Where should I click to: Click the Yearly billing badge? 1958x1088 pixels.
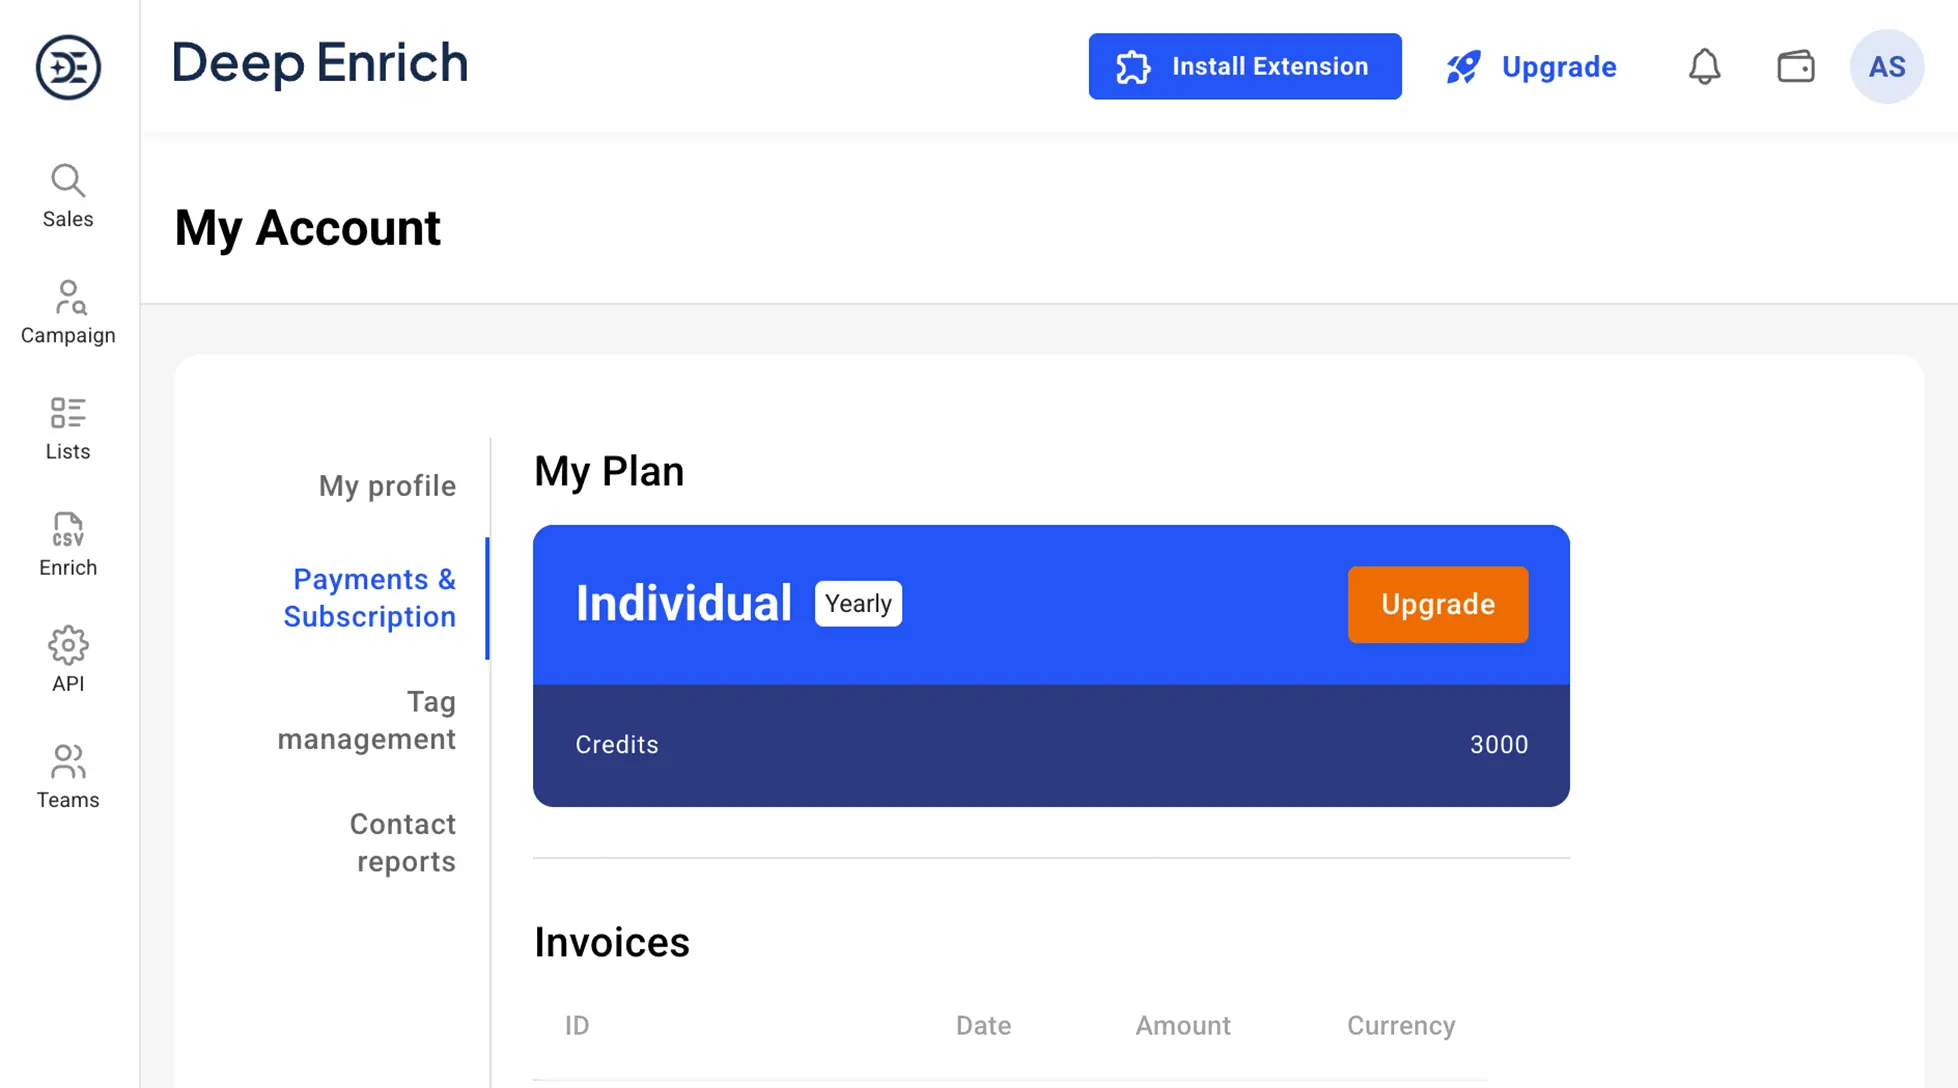858,604
